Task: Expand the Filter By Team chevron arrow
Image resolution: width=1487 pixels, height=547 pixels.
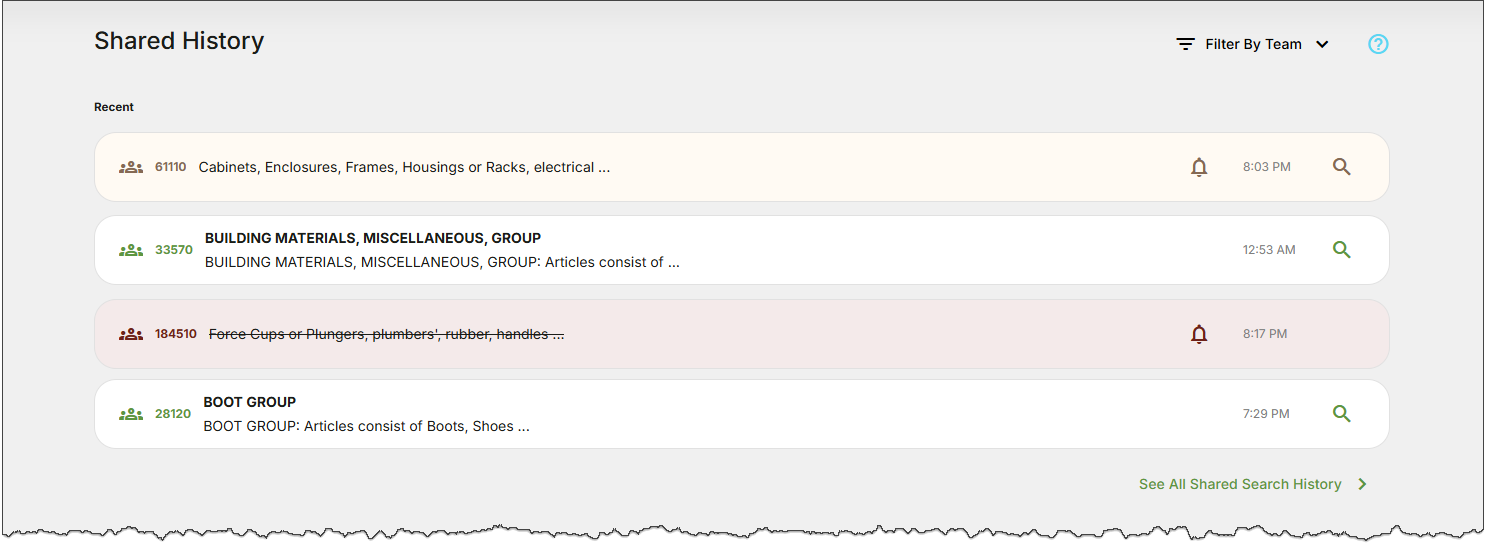Action: (x=1322, y=44)
